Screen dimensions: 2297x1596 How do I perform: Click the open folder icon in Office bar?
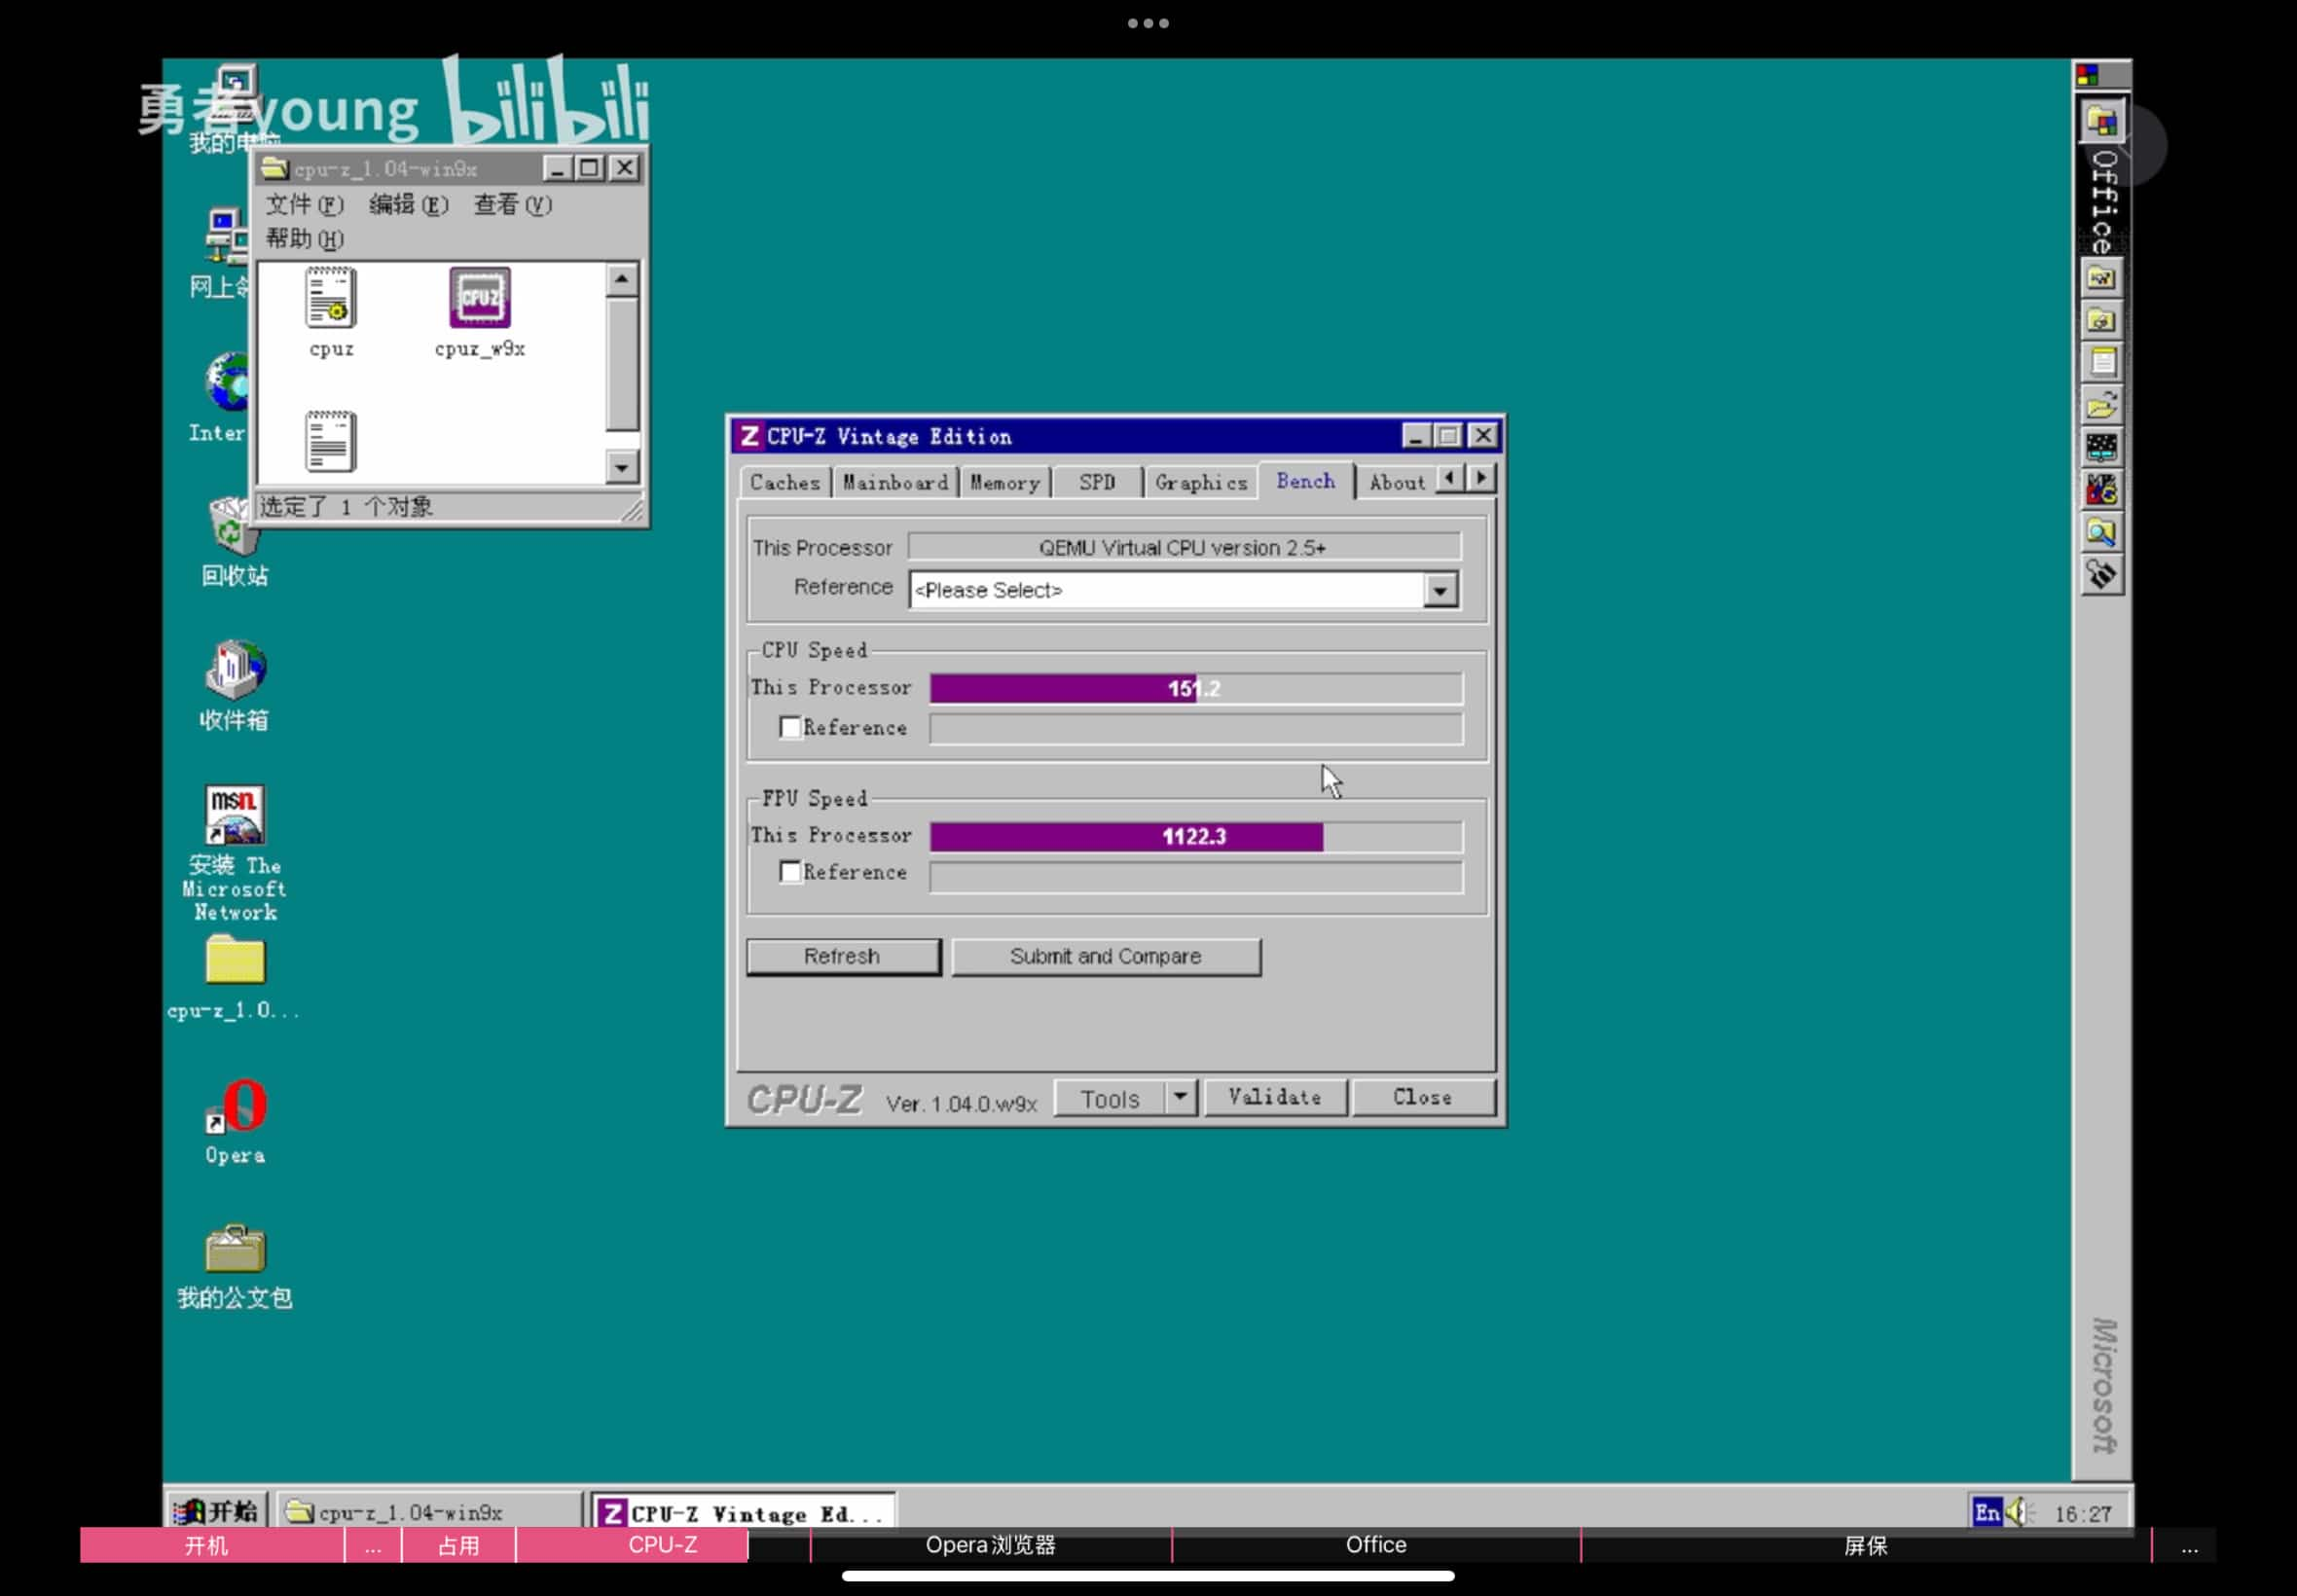coord(2101,405)
